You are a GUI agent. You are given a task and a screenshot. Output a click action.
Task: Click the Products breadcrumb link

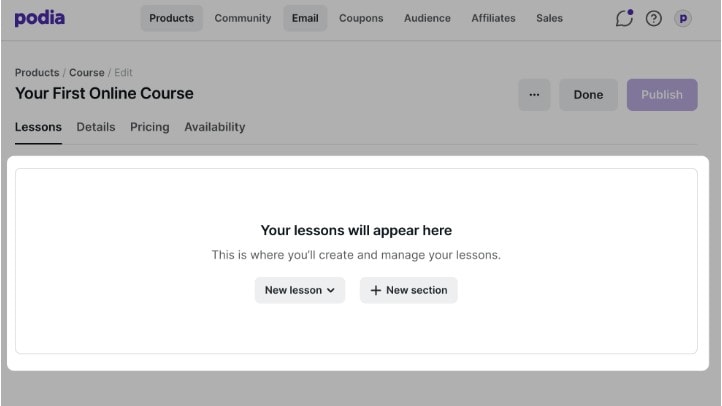click(x=37, y=73)
